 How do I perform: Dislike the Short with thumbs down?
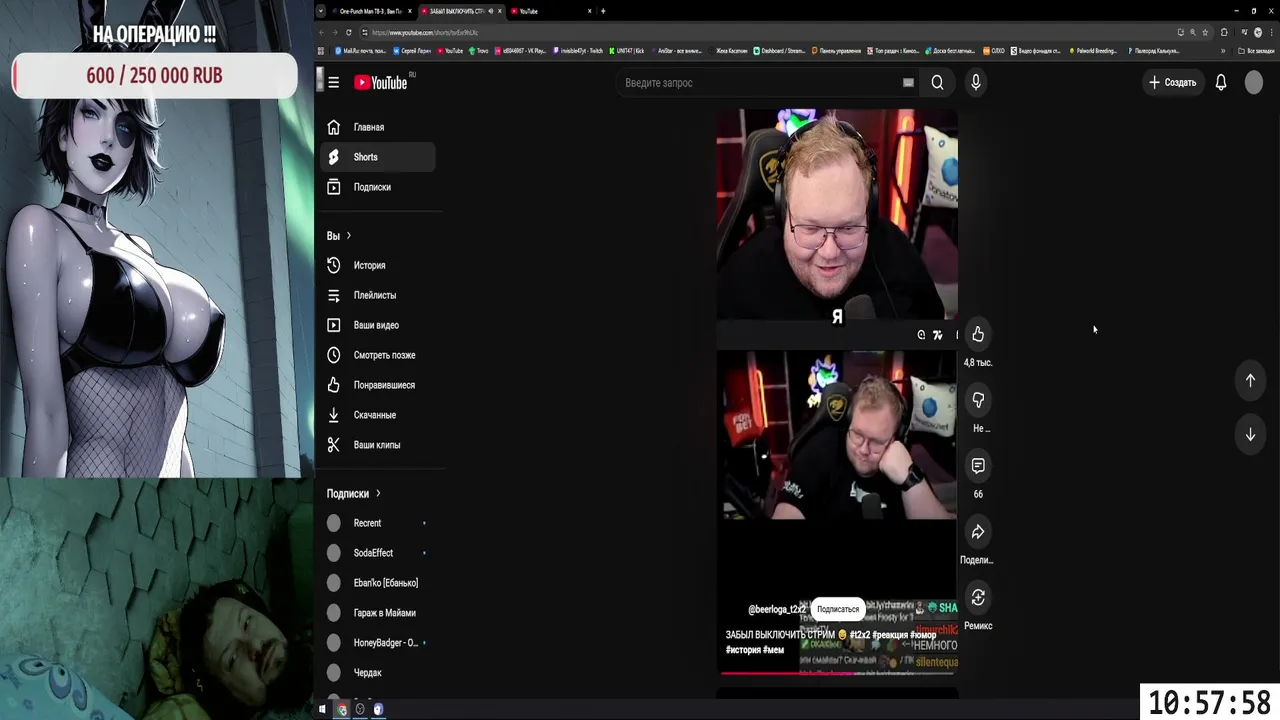978,400
